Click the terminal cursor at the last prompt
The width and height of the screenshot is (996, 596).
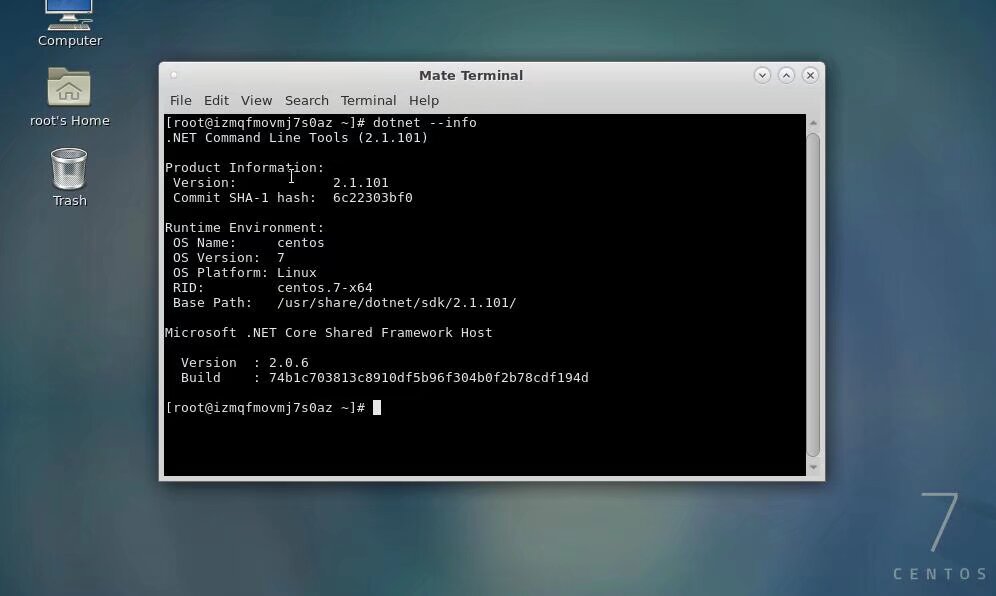point(377,408)
